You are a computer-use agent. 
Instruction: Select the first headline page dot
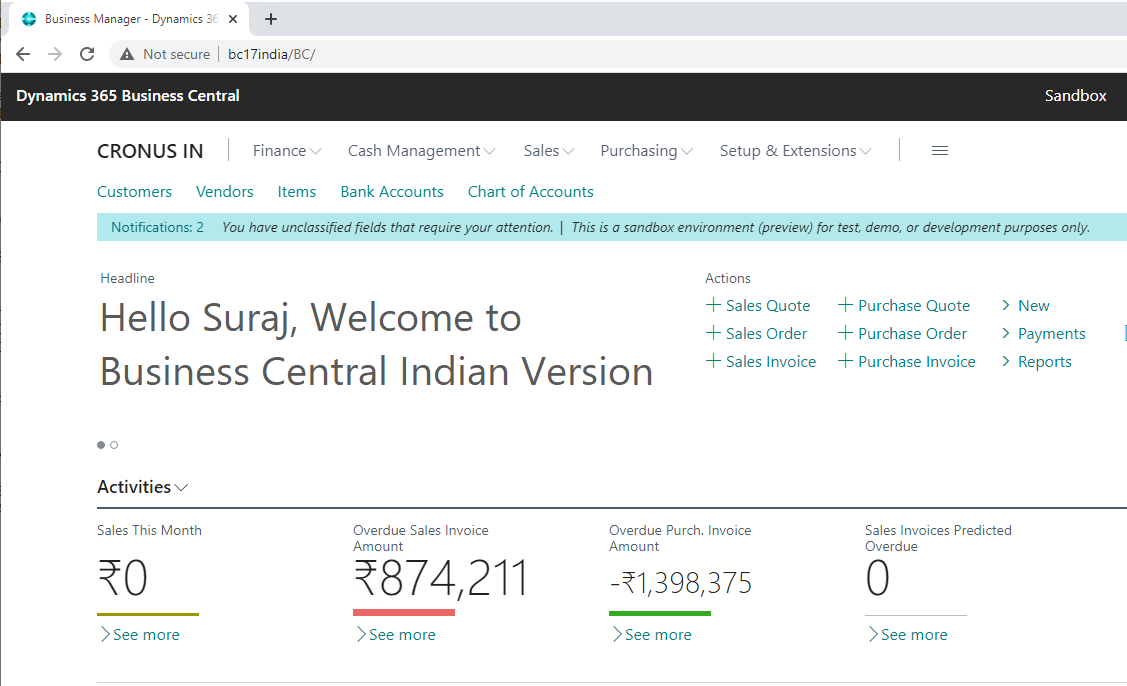coord(101,445)
